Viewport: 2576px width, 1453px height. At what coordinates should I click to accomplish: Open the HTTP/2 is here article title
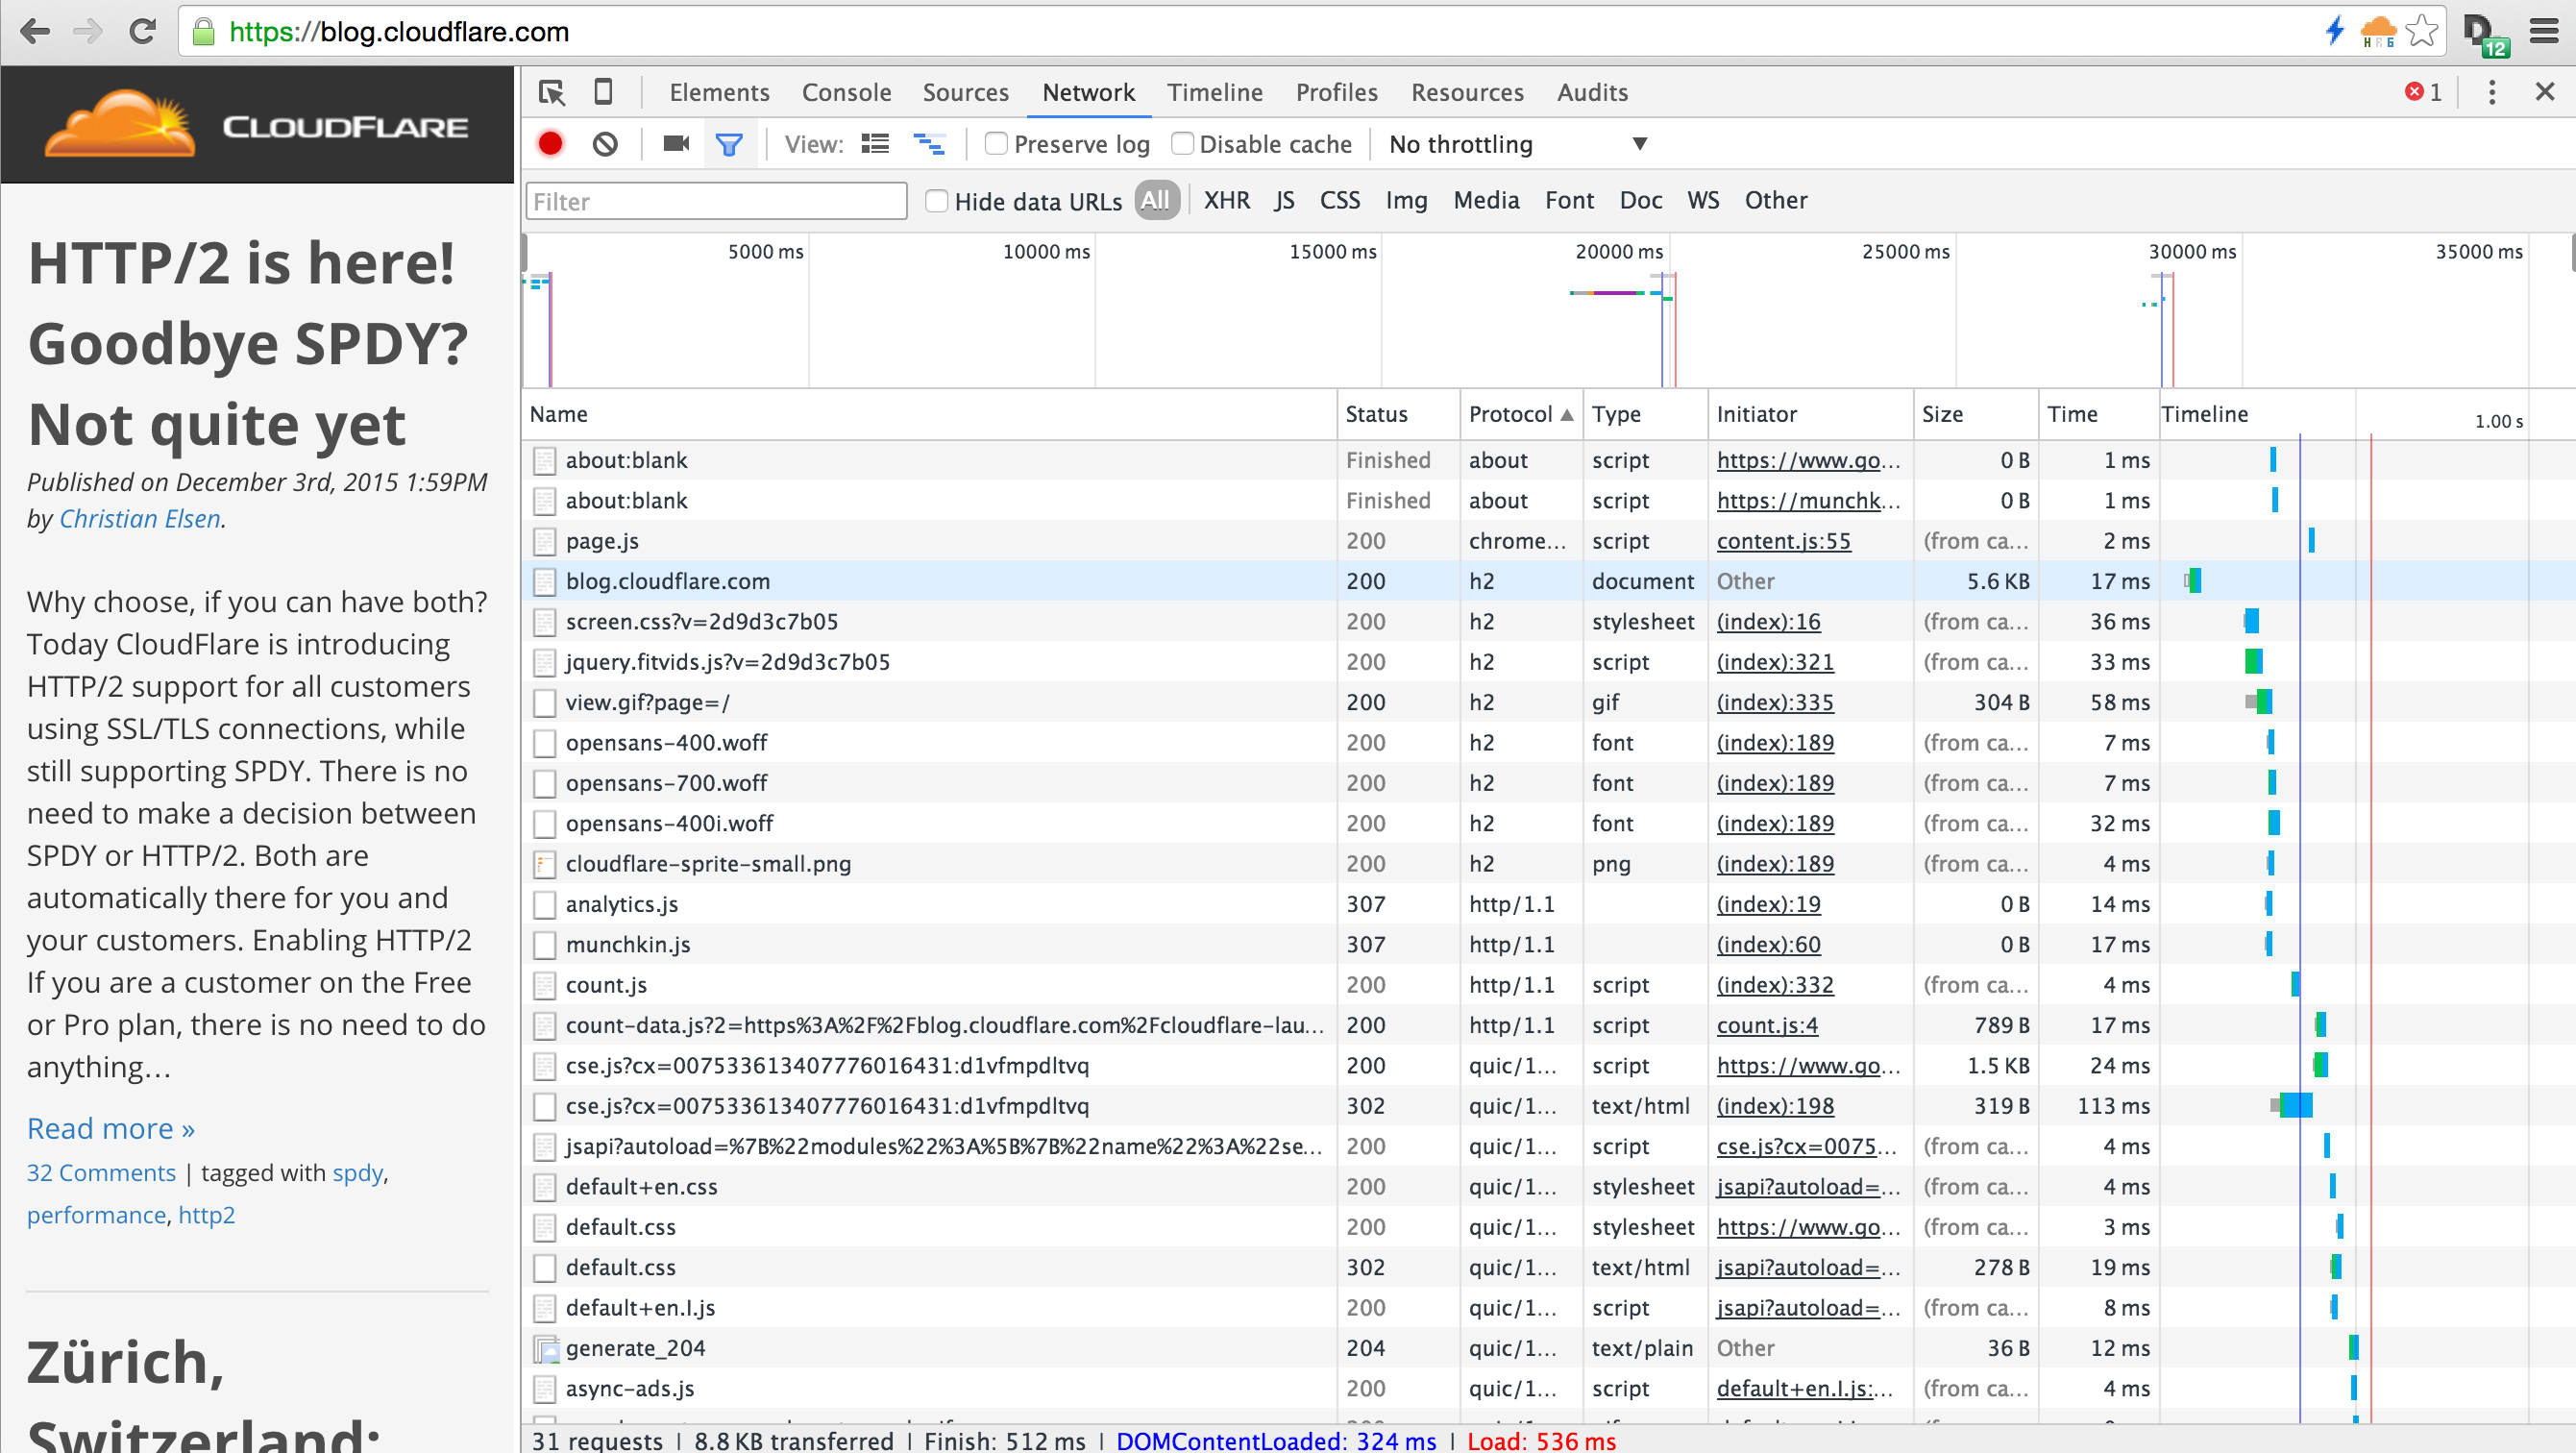[x=248, y=343]
